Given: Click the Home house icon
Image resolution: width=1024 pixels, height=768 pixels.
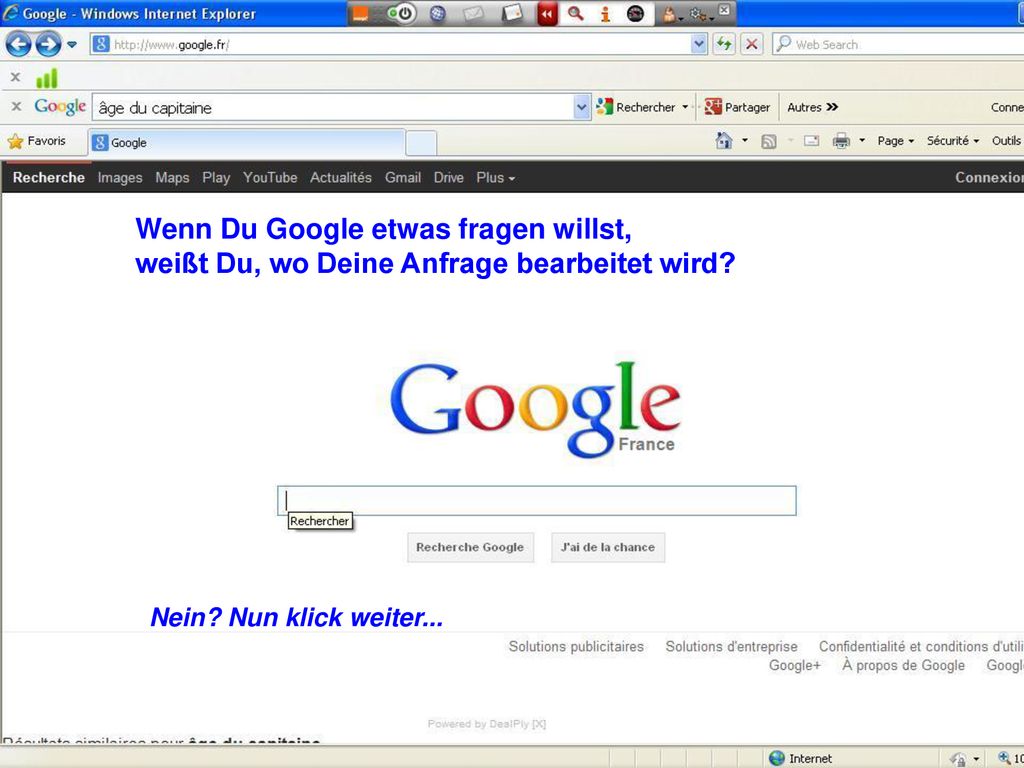Looking at the screenshot, I should coord(724,140).
